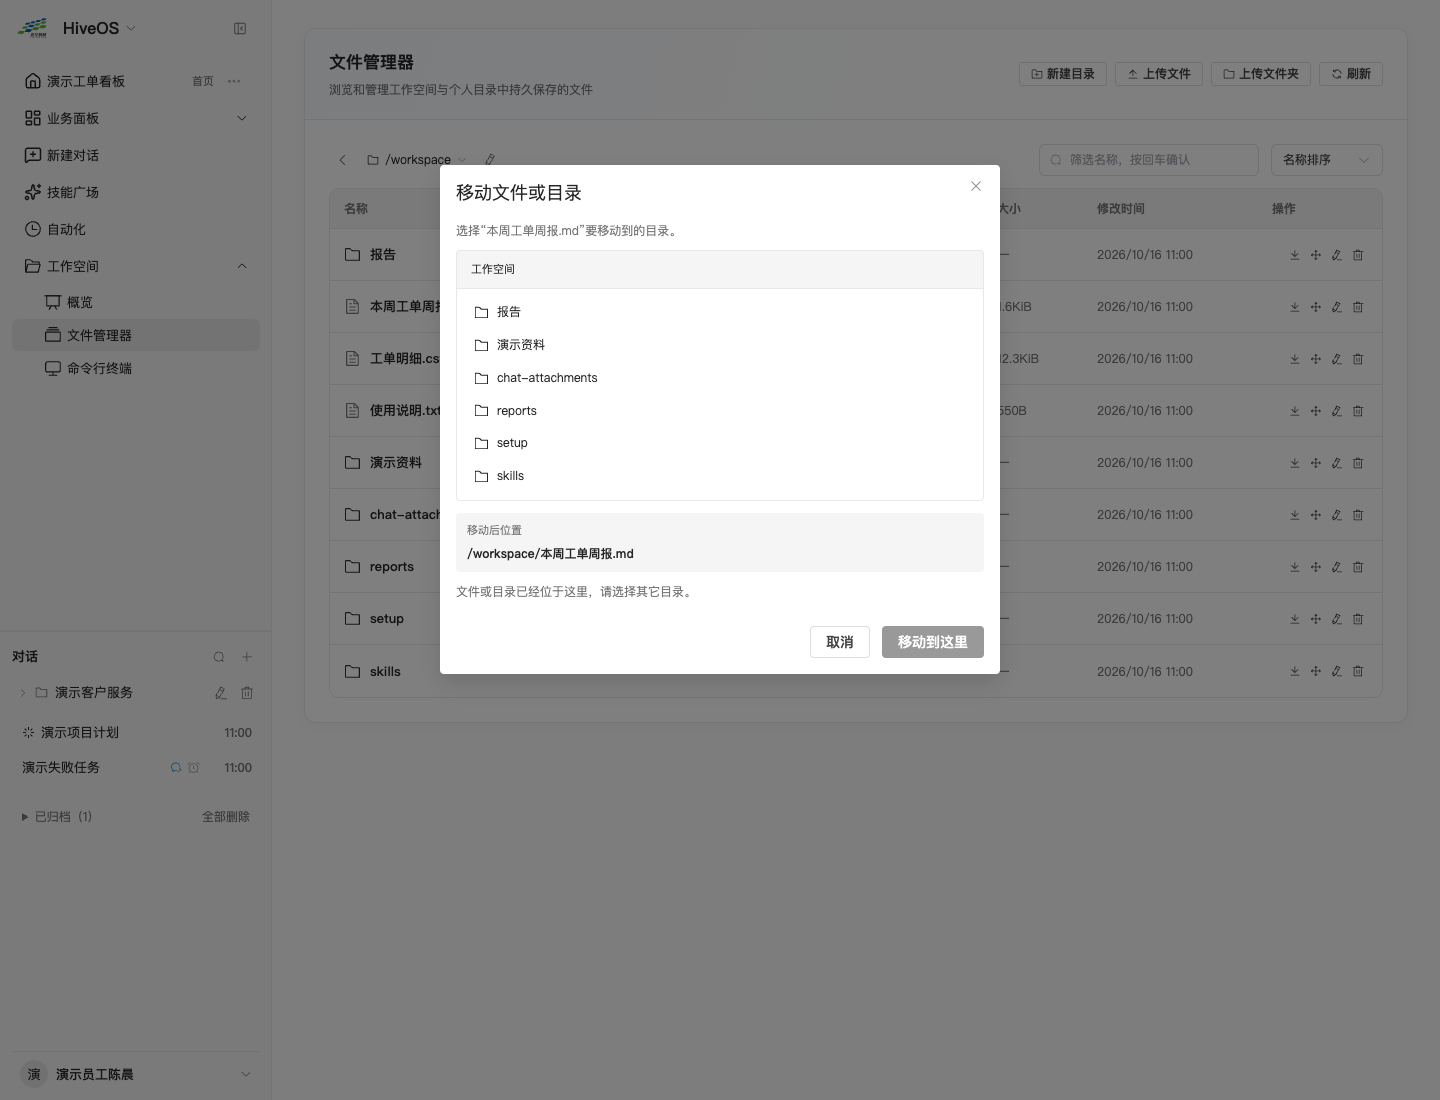Viewport: 1440px width, 1100px height.
Task: Click 工作空间 breadcrumb in the move dialog
Action: (493, 269)
